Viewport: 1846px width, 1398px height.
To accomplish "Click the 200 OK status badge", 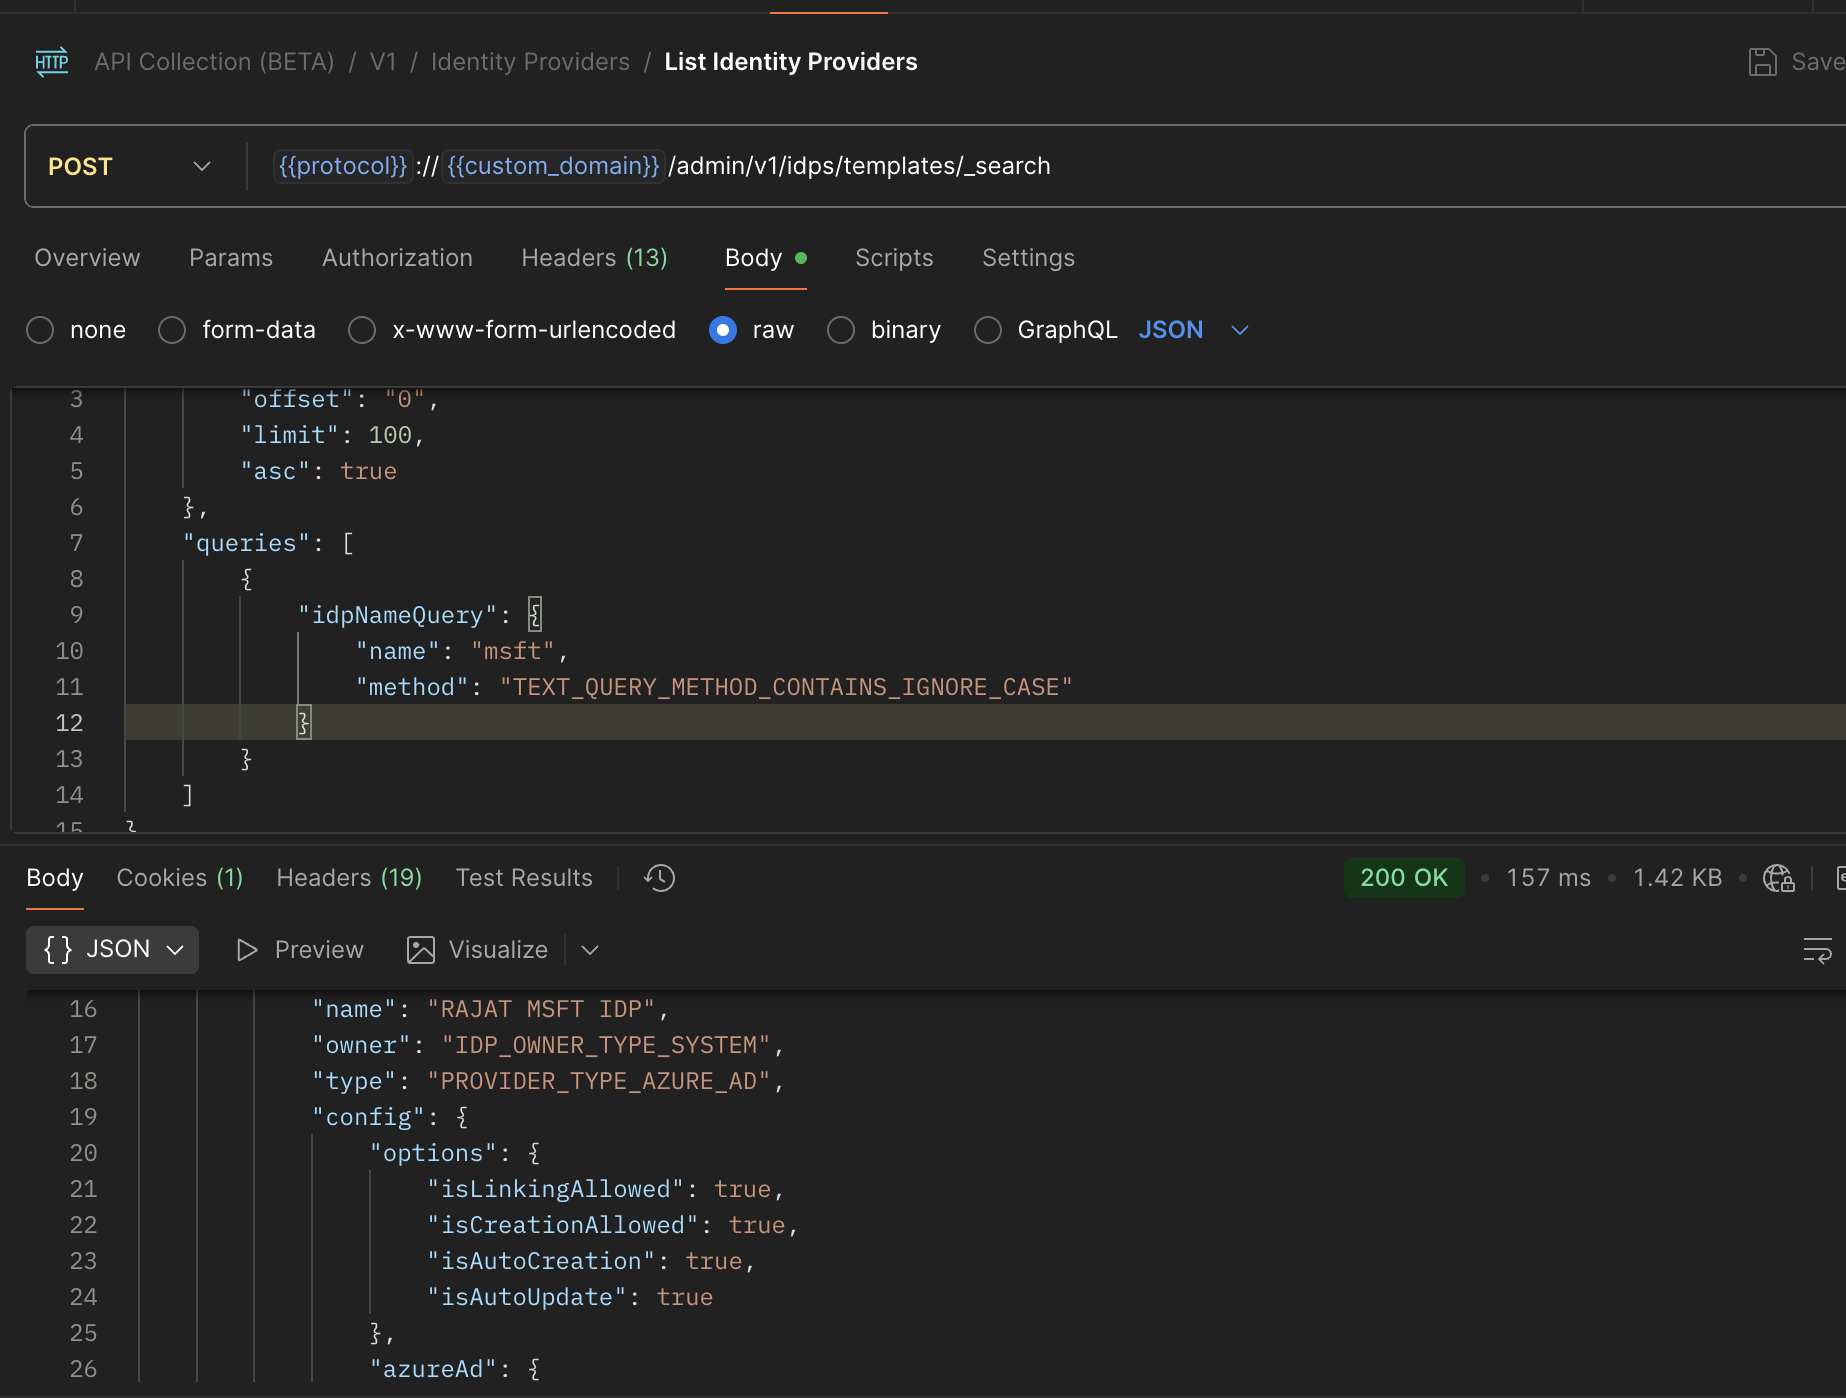I will tap(1403, 878).
